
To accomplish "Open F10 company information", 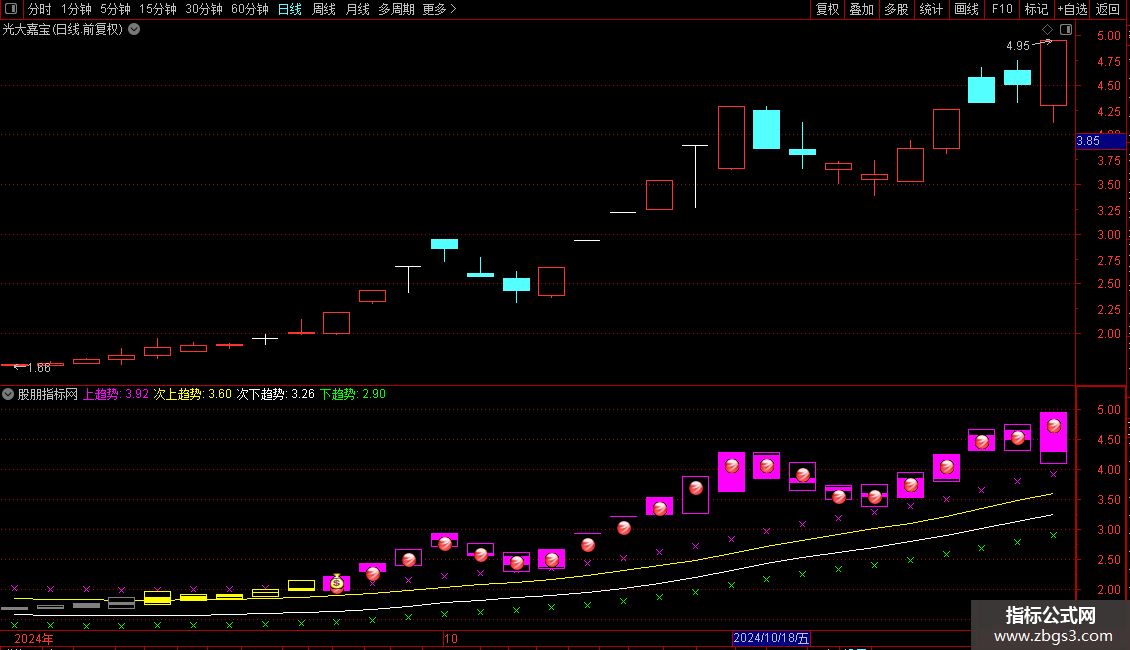I will (x=1002, y=9).
